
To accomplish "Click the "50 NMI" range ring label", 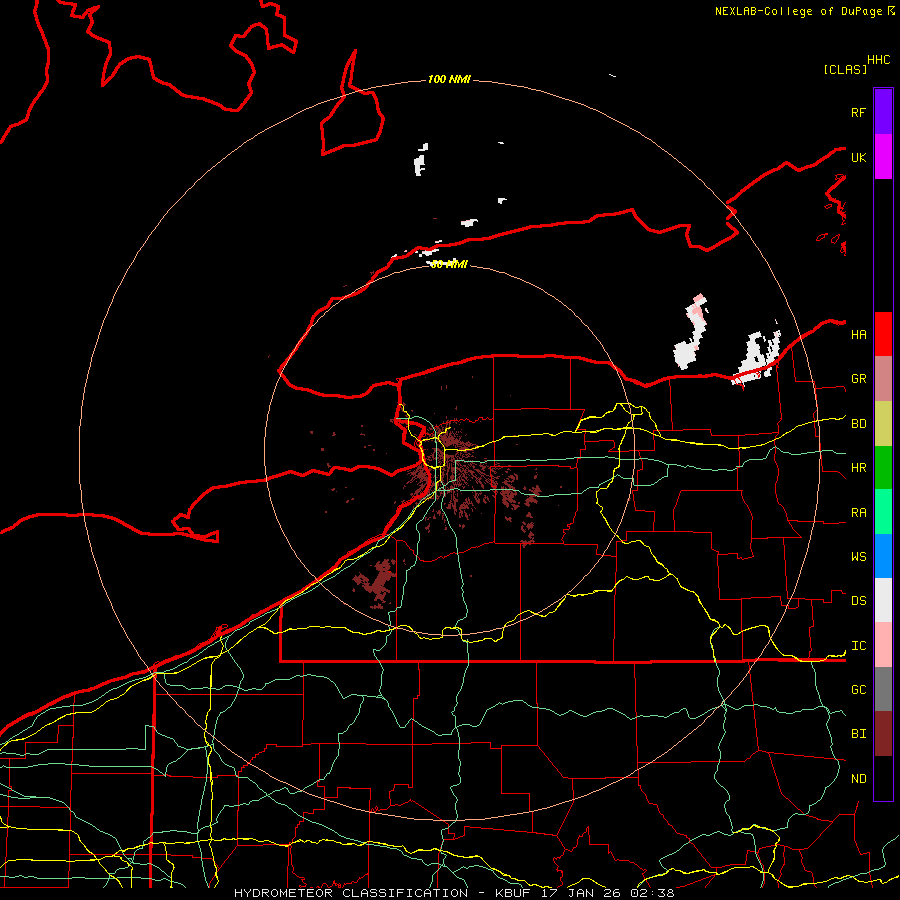I will [449, 264].
